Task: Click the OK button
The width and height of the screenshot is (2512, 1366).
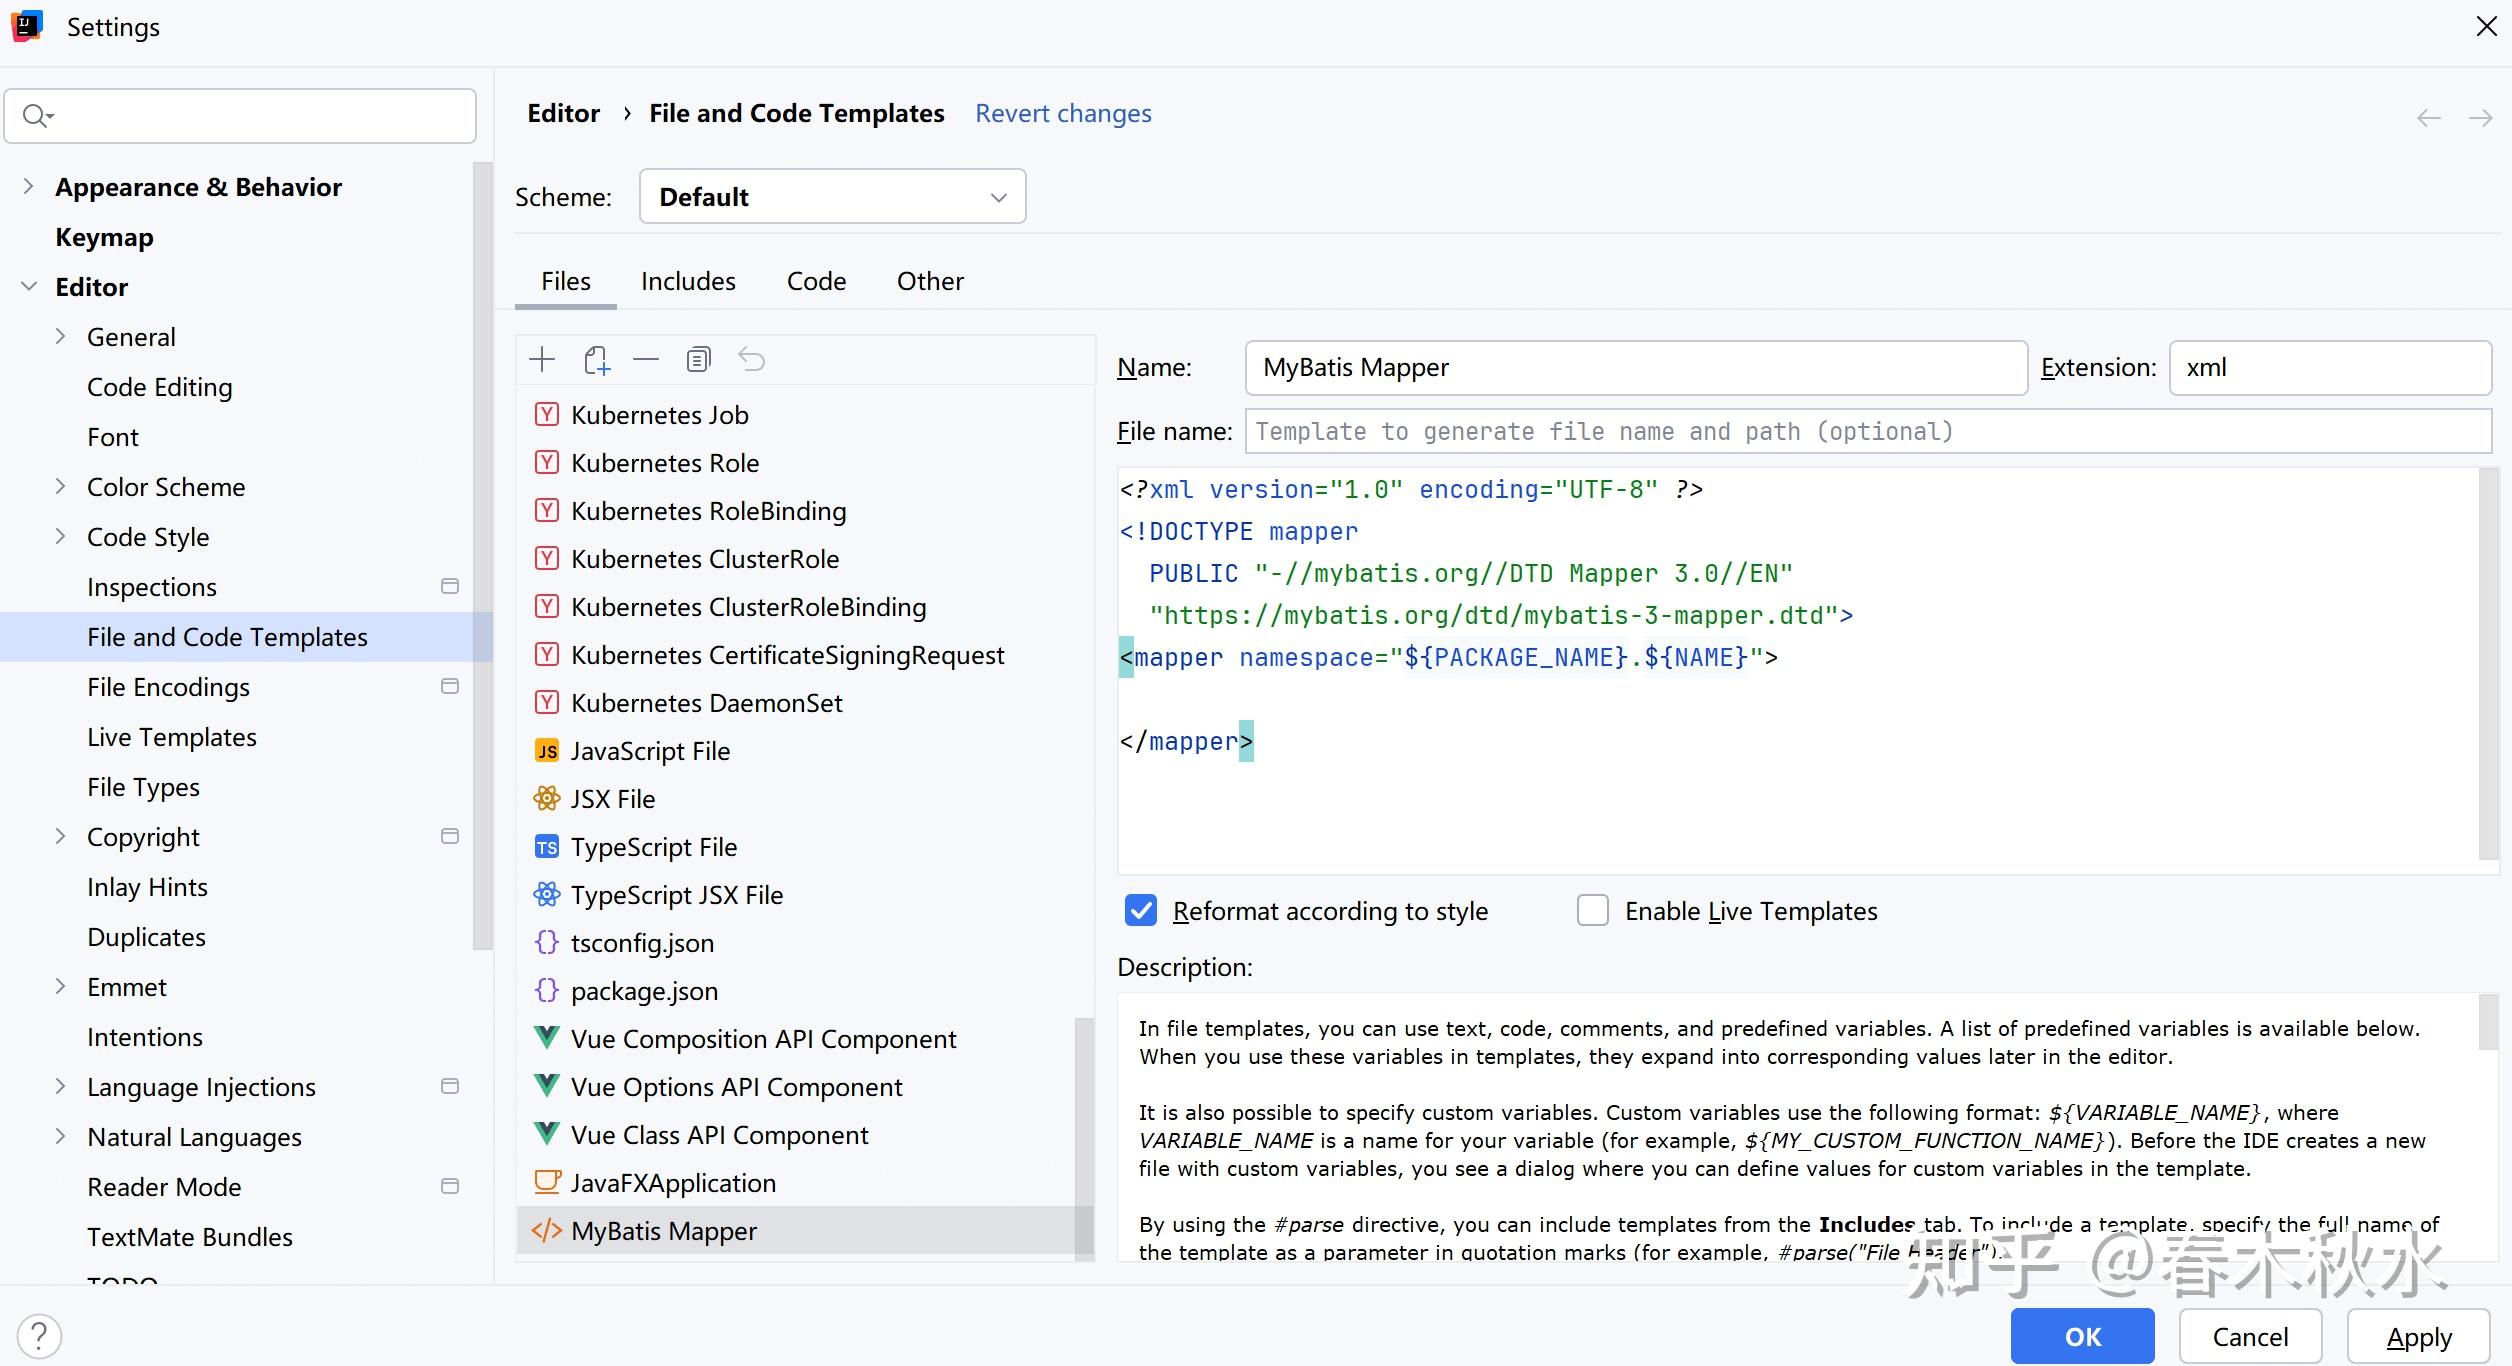Action: click(x=2083, y=1336)
